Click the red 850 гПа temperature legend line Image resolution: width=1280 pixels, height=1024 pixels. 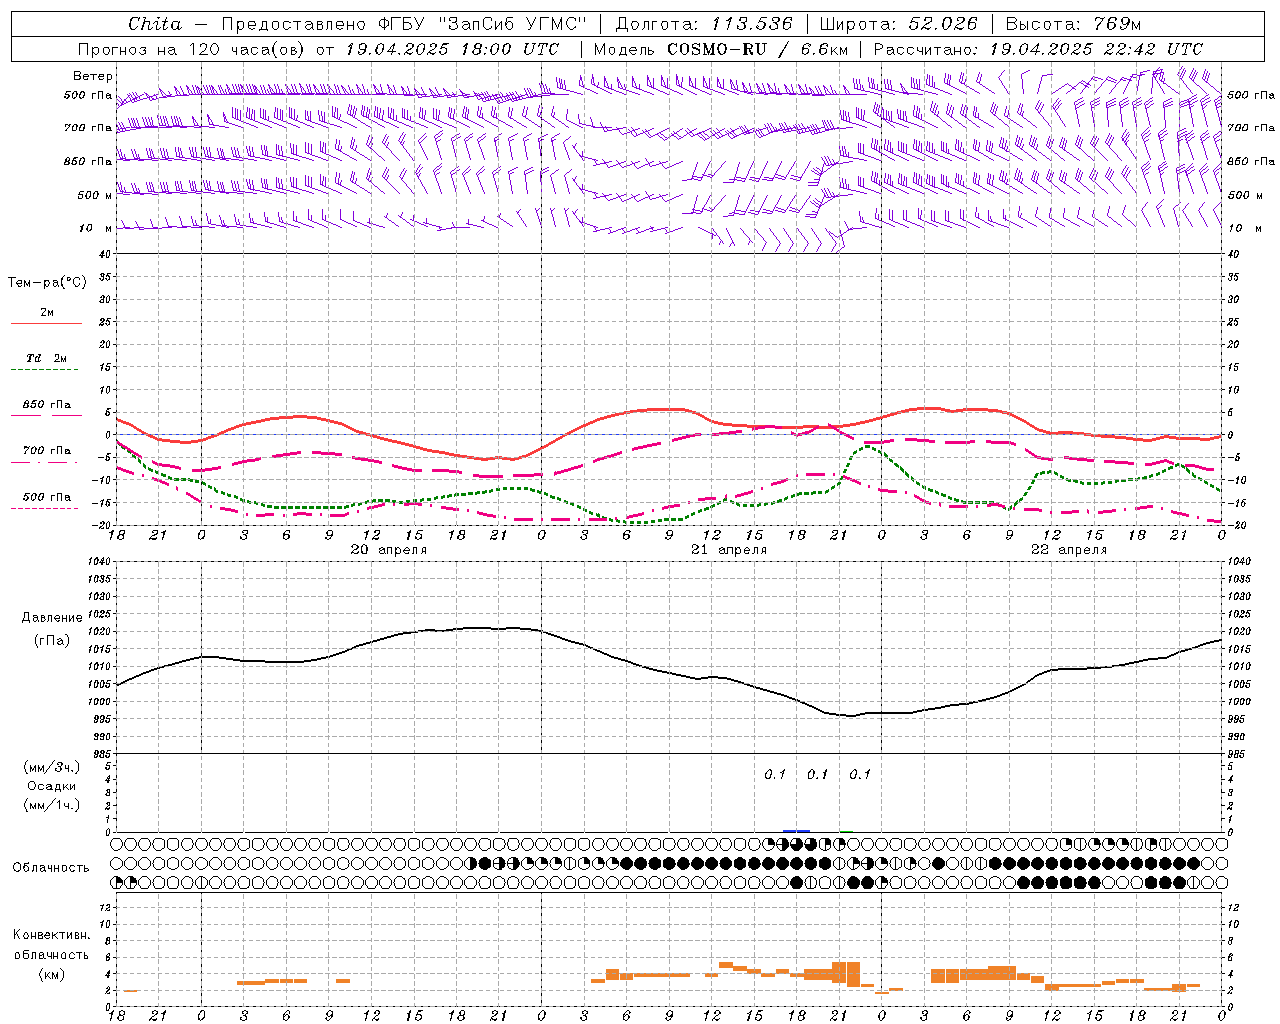(46, 415)
